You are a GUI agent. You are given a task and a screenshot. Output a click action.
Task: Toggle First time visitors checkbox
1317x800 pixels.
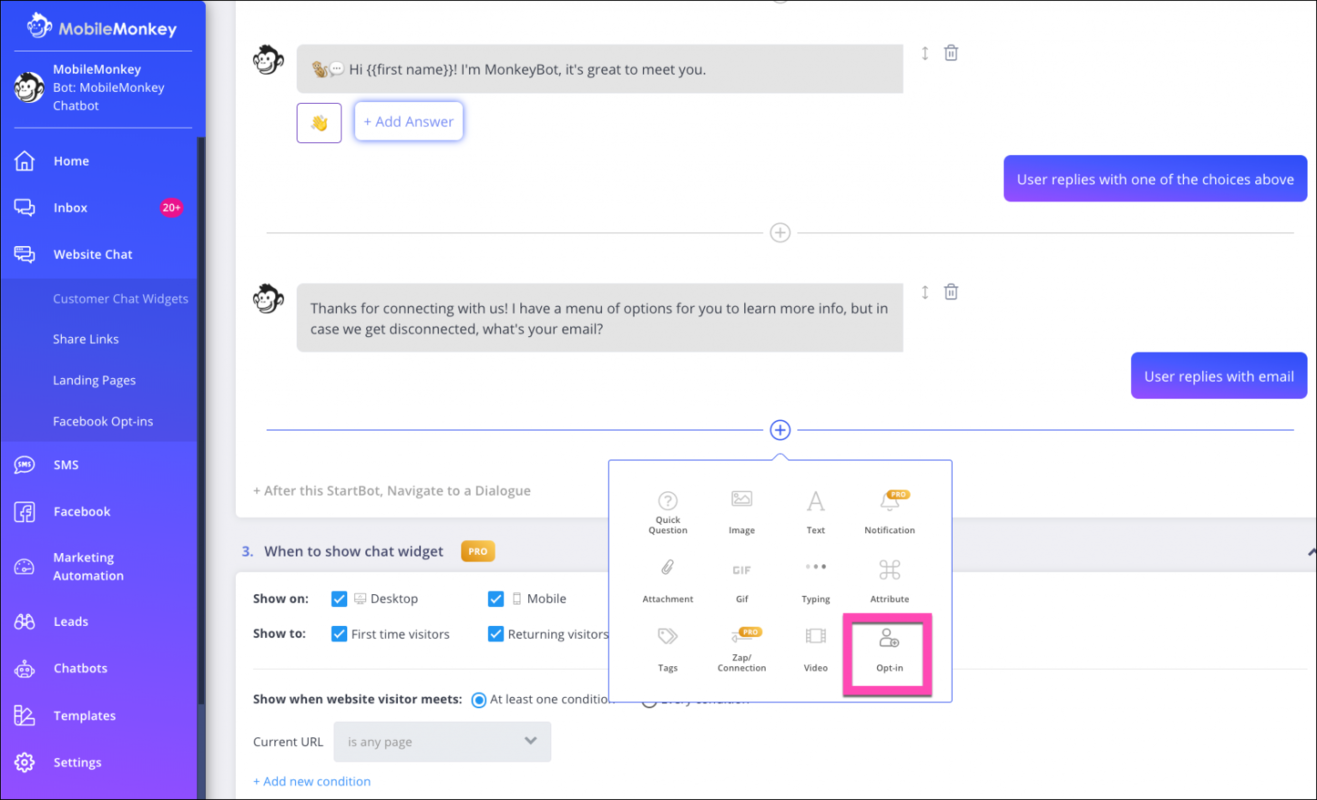339,634
